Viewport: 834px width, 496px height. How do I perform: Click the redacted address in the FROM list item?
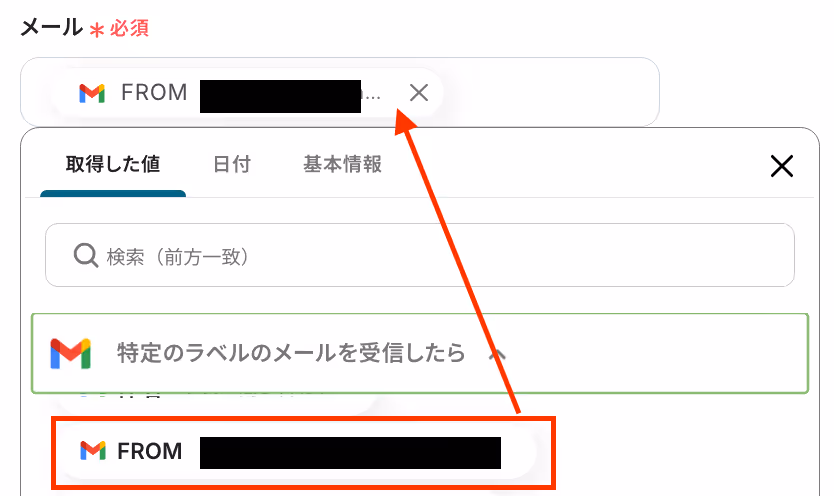coord(350,452)
